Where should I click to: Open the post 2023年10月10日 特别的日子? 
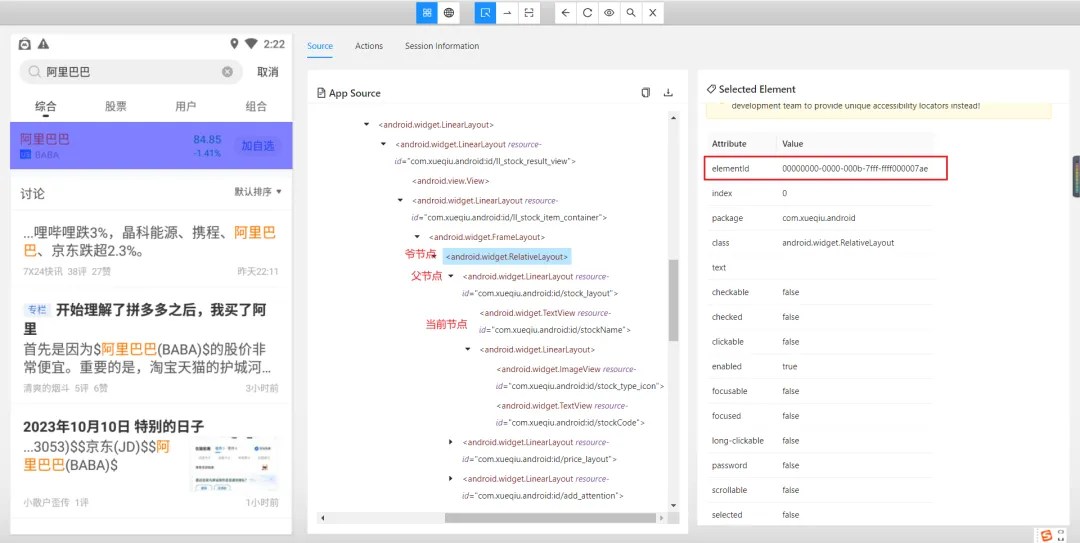point(114,426)
